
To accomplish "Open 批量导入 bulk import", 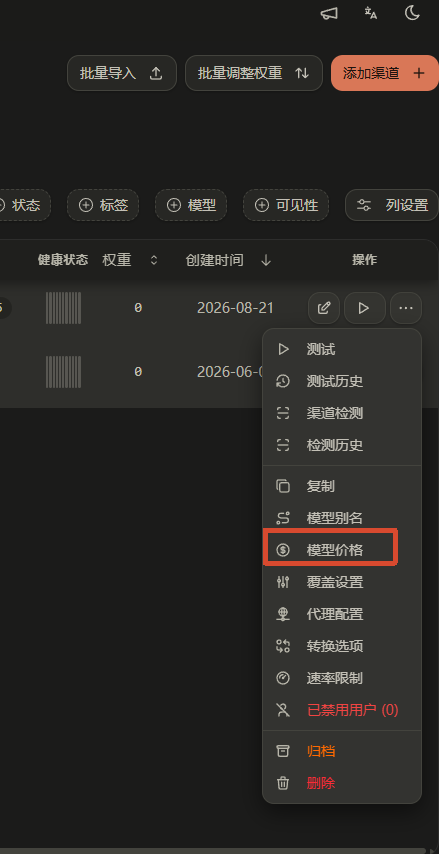I will [x=122, y=73].
